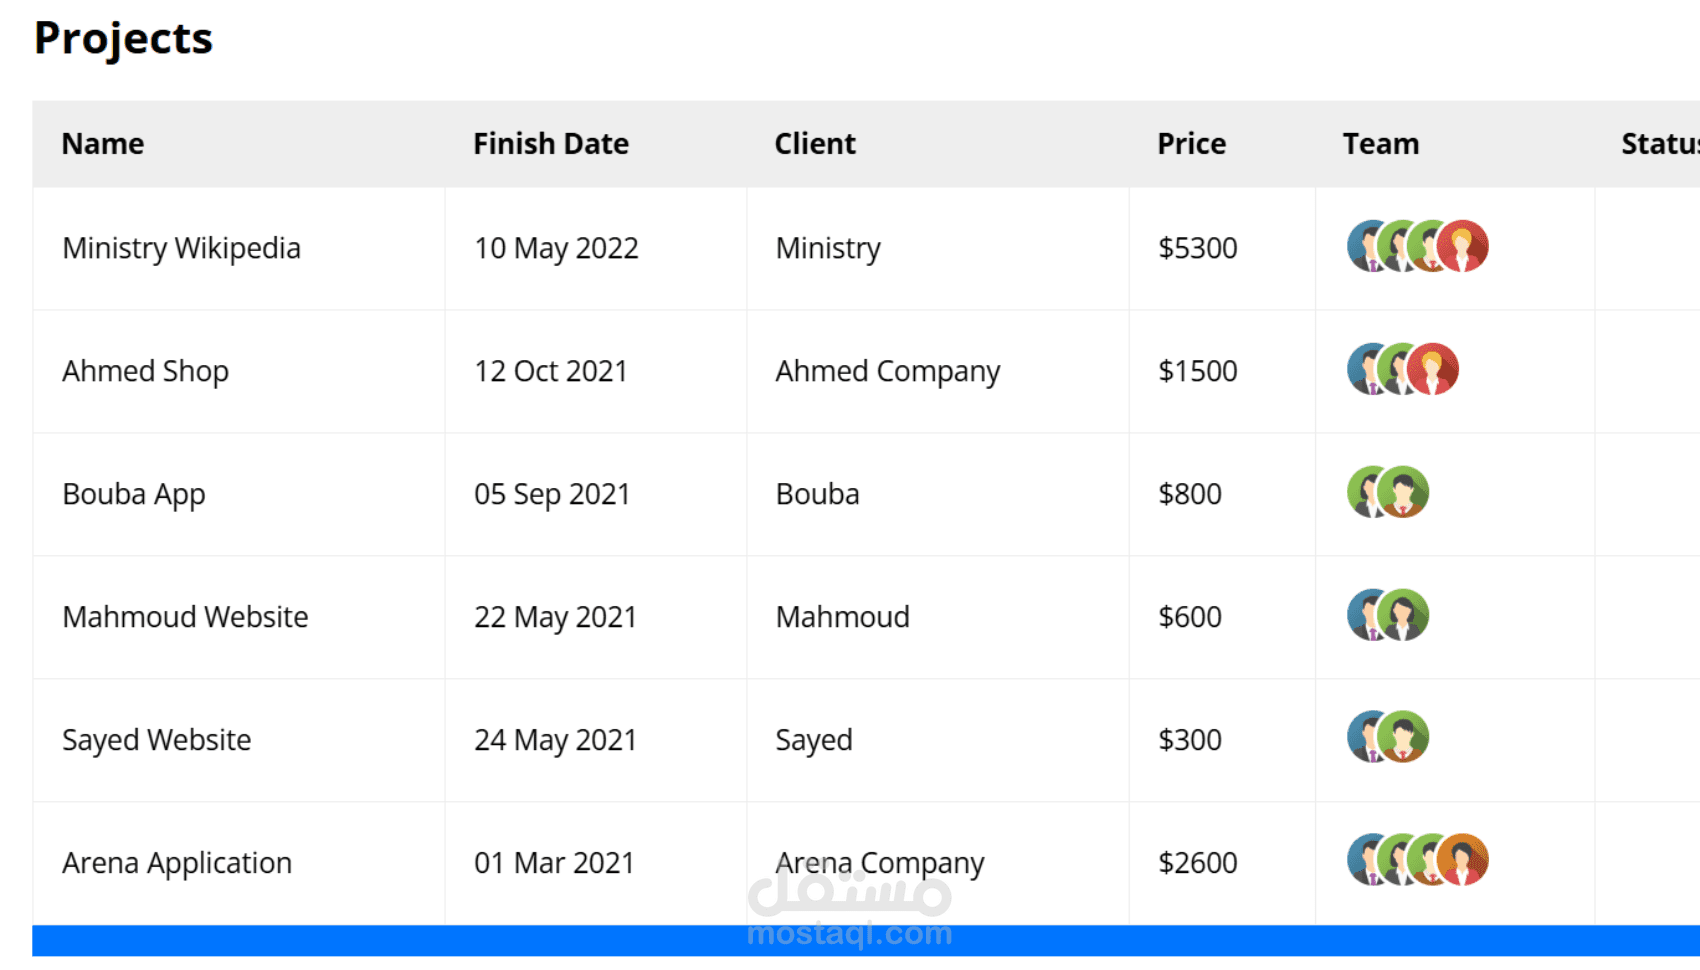Sort by the Finish Date column header
This screenshot has height=970, width=1700.
(x=551, y=144)
